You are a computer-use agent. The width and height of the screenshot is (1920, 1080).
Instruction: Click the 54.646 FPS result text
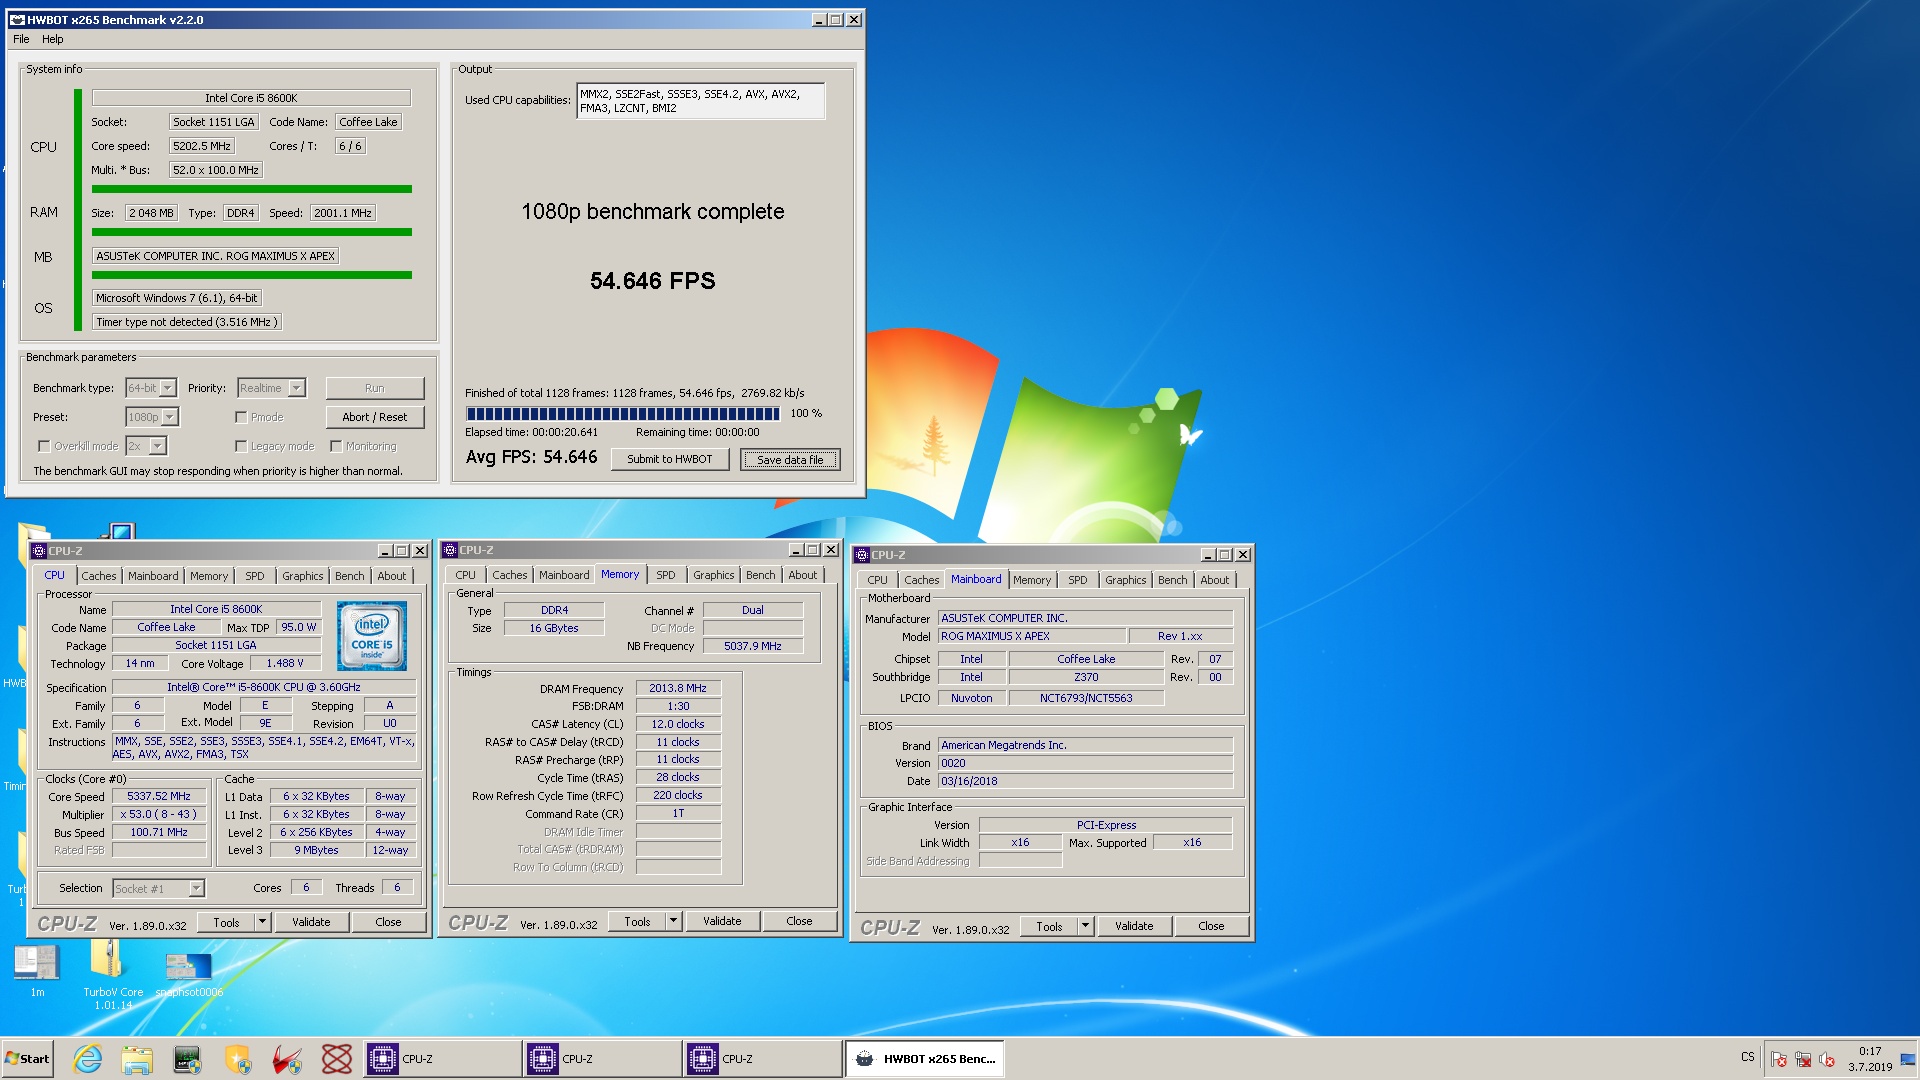pyautogui.click(x=653, y=281)
